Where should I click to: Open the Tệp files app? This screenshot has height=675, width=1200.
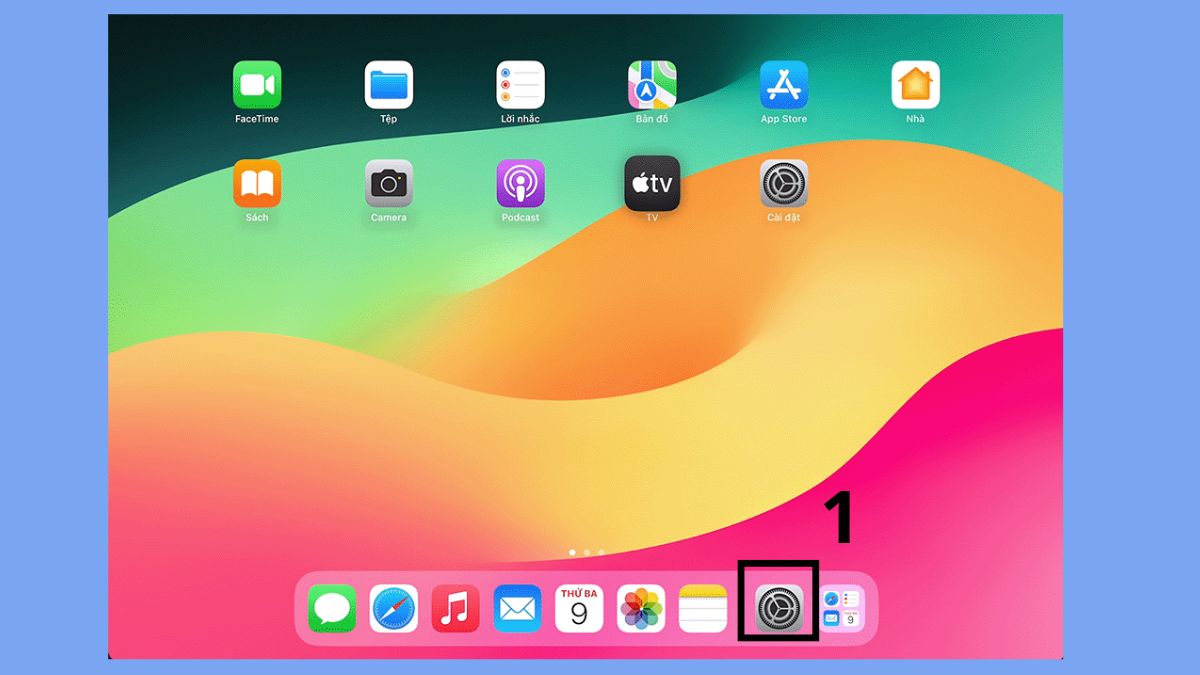(x=389, y=85)
